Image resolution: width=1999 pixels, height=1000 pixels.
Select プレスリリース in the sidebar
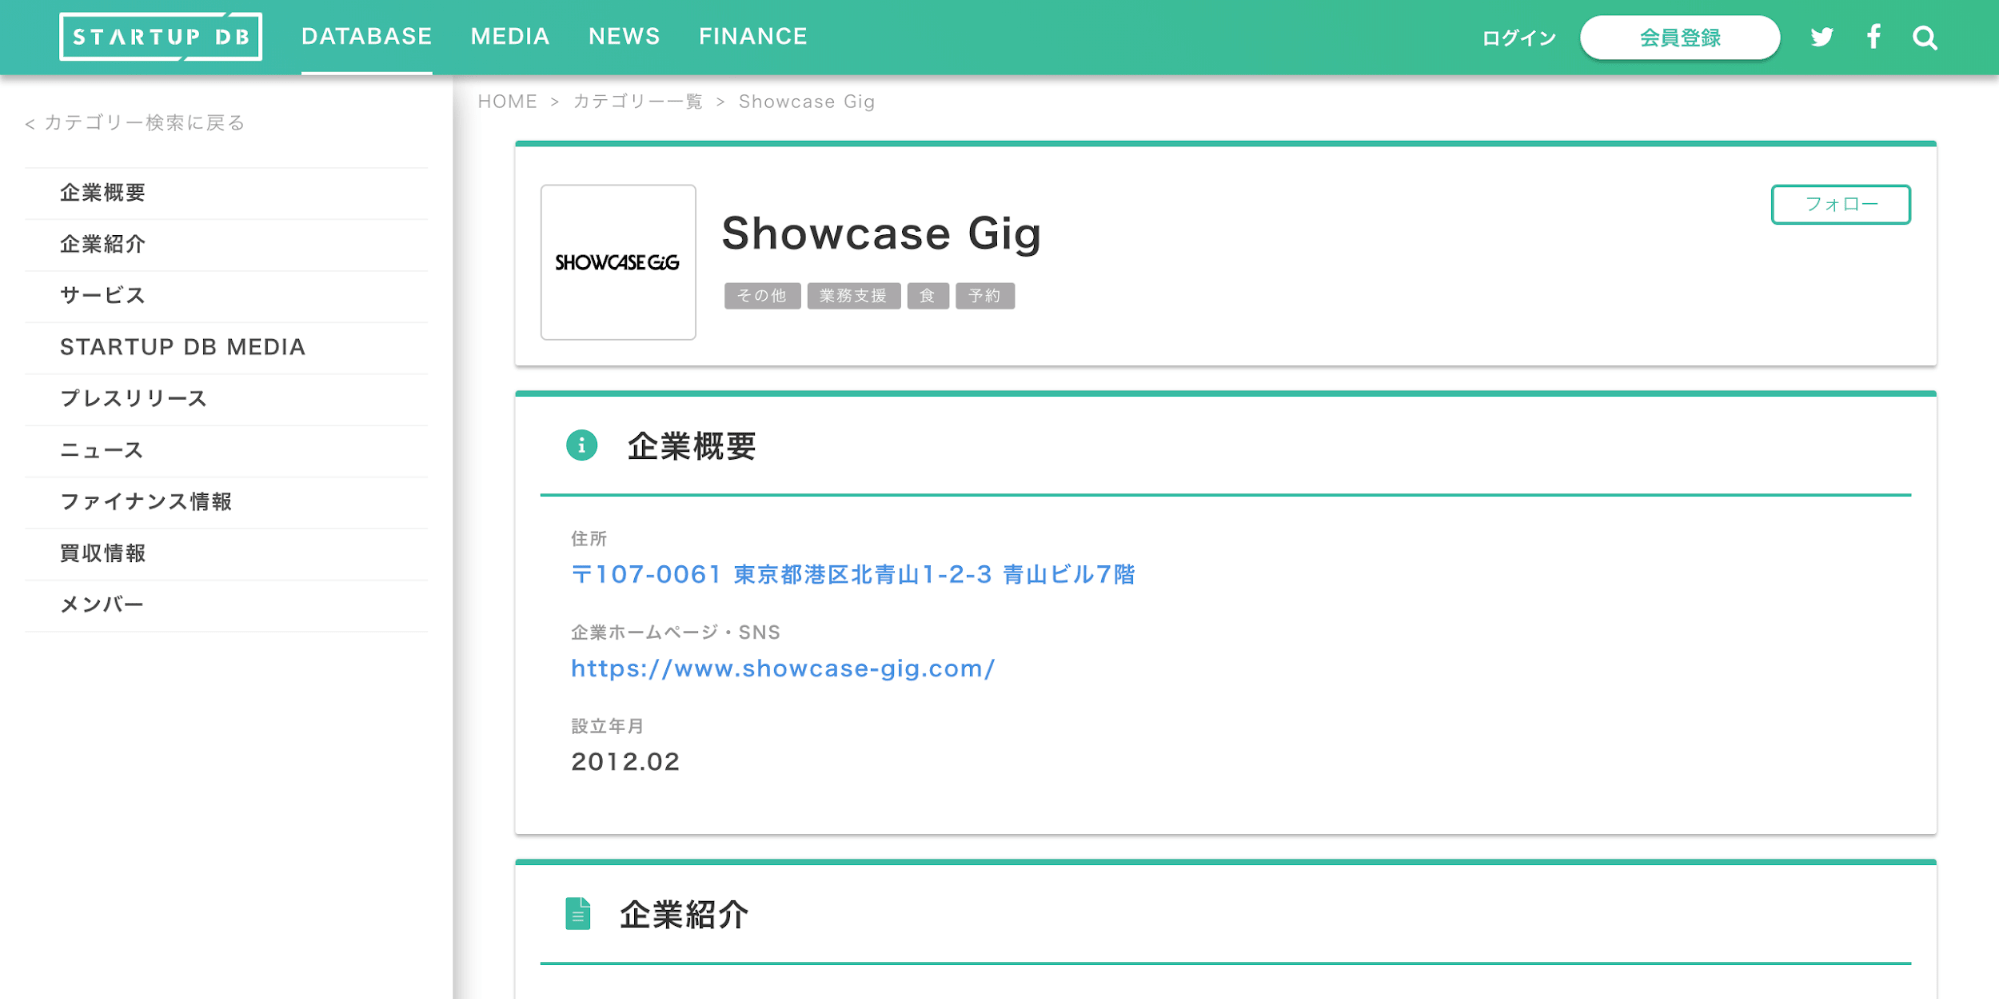tap(226, 399)
